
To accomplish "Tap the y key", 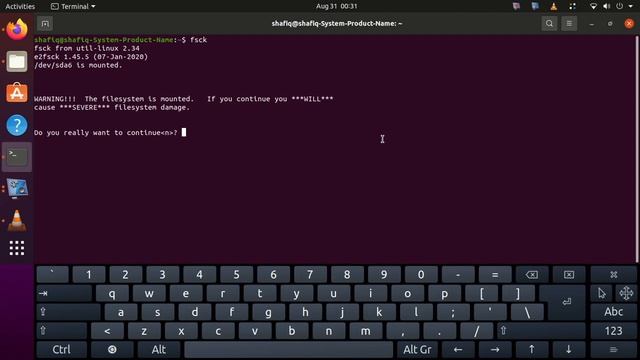I will [296, 293].
